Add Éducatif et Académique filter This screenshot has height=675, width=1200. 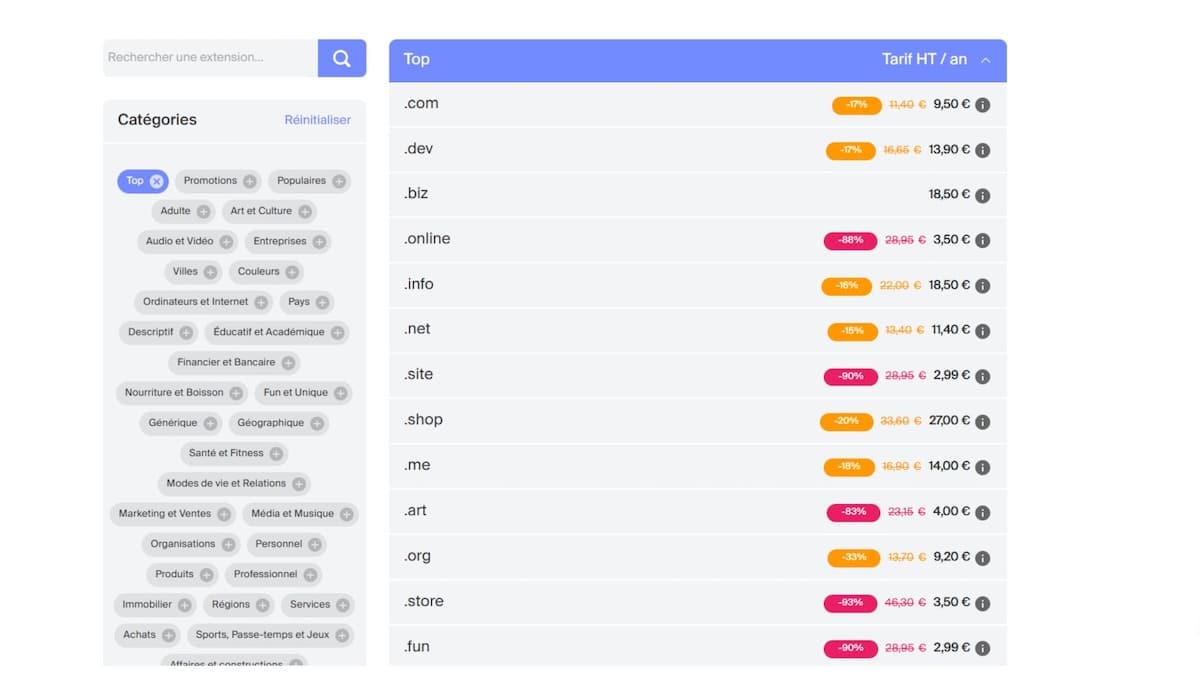point(277,332)
